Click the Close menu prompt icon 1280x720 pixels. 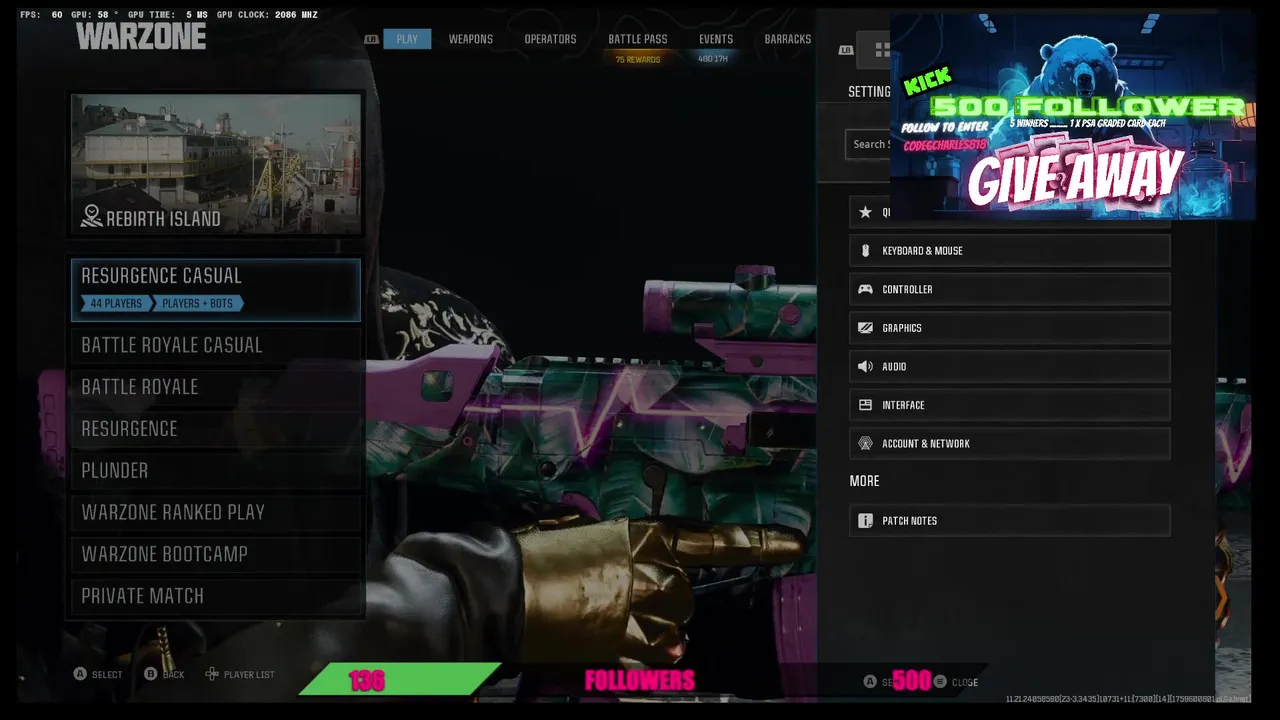(x=939, y=682)
